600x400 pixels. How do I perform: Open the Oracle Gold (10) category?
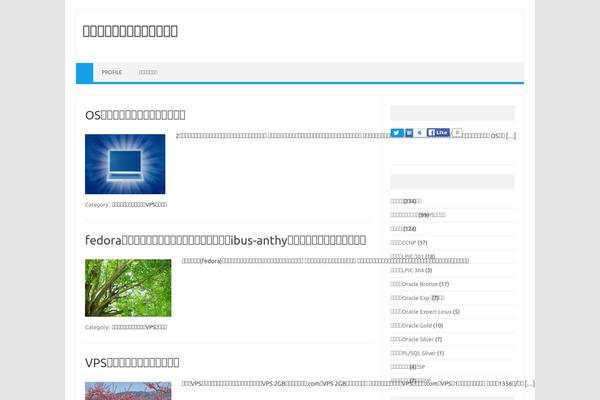pos(416,325)
